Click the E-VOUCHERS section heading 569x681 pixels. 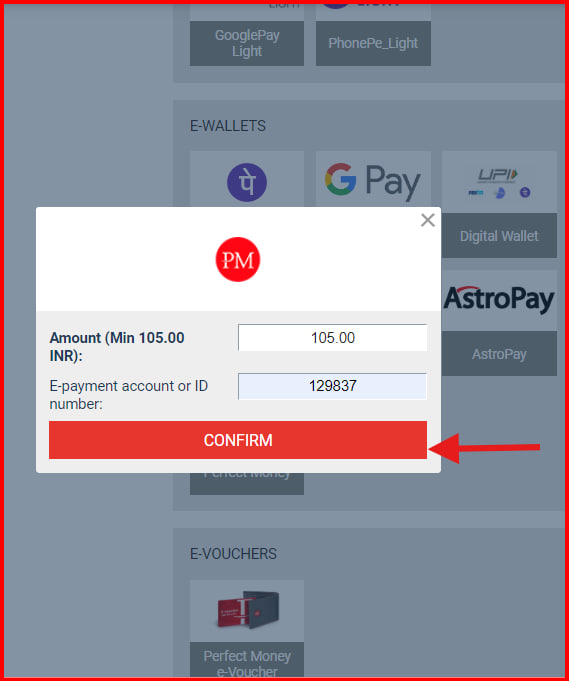(x=233, y=554)
